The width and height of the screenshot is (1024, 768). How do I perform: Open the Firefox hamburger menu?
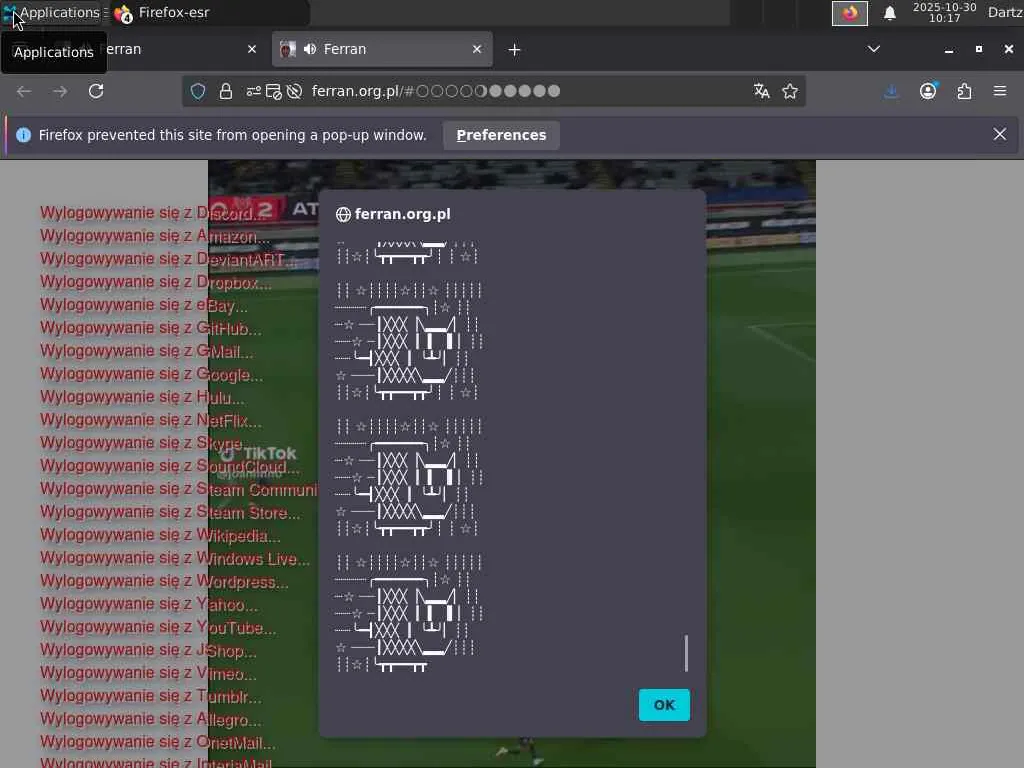pos(1000,91)
